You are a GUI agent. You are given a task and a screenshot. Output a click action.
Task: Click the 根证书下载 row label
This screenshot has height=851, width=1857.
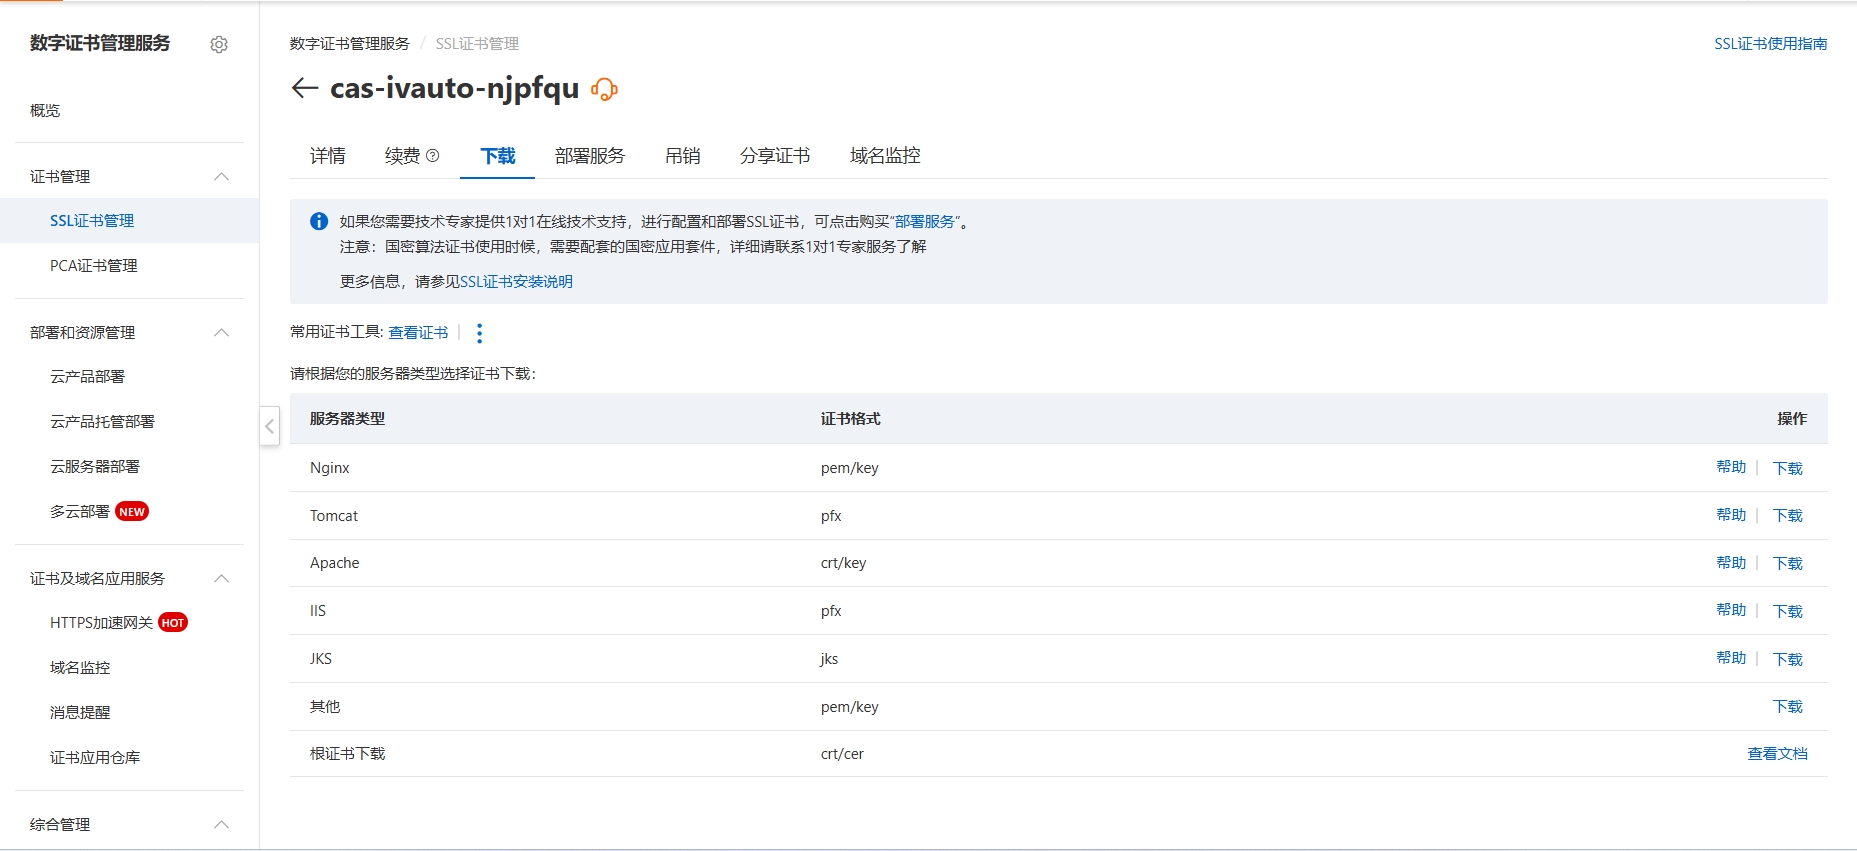coord(348,754)
